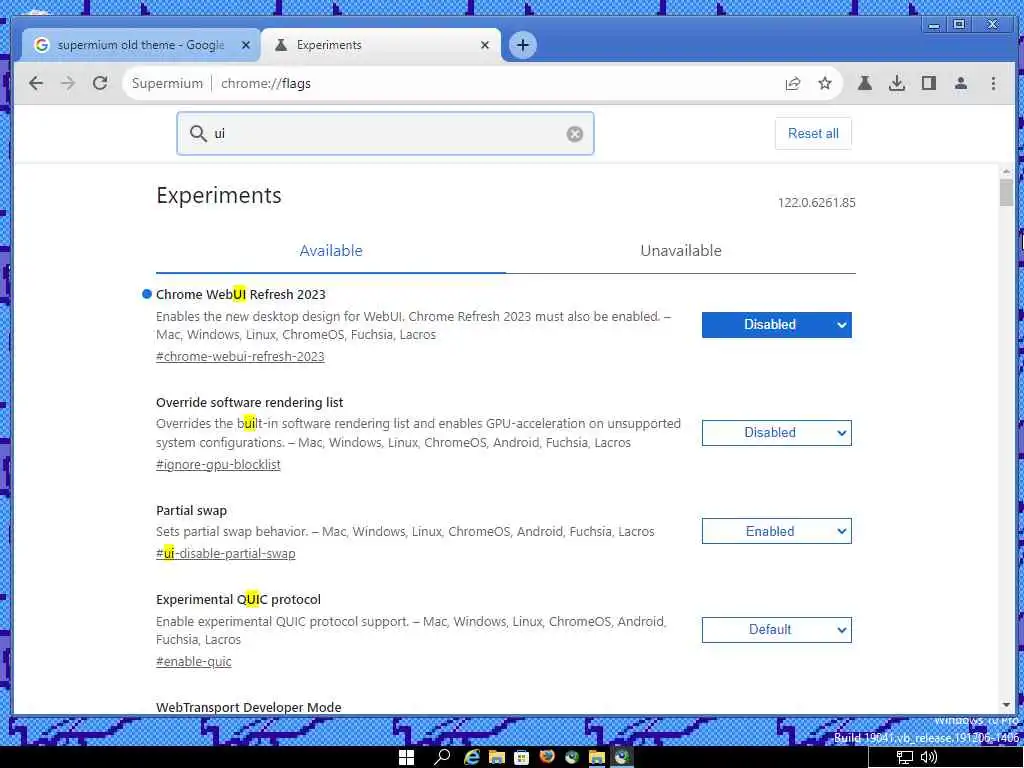
Task: Toggle the side panel icon
Action: 929,84
